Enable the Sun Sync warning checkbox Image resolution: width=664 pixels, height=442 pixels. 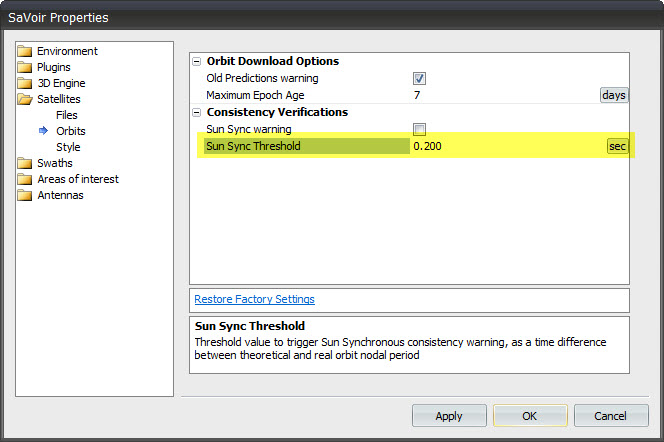420,129
